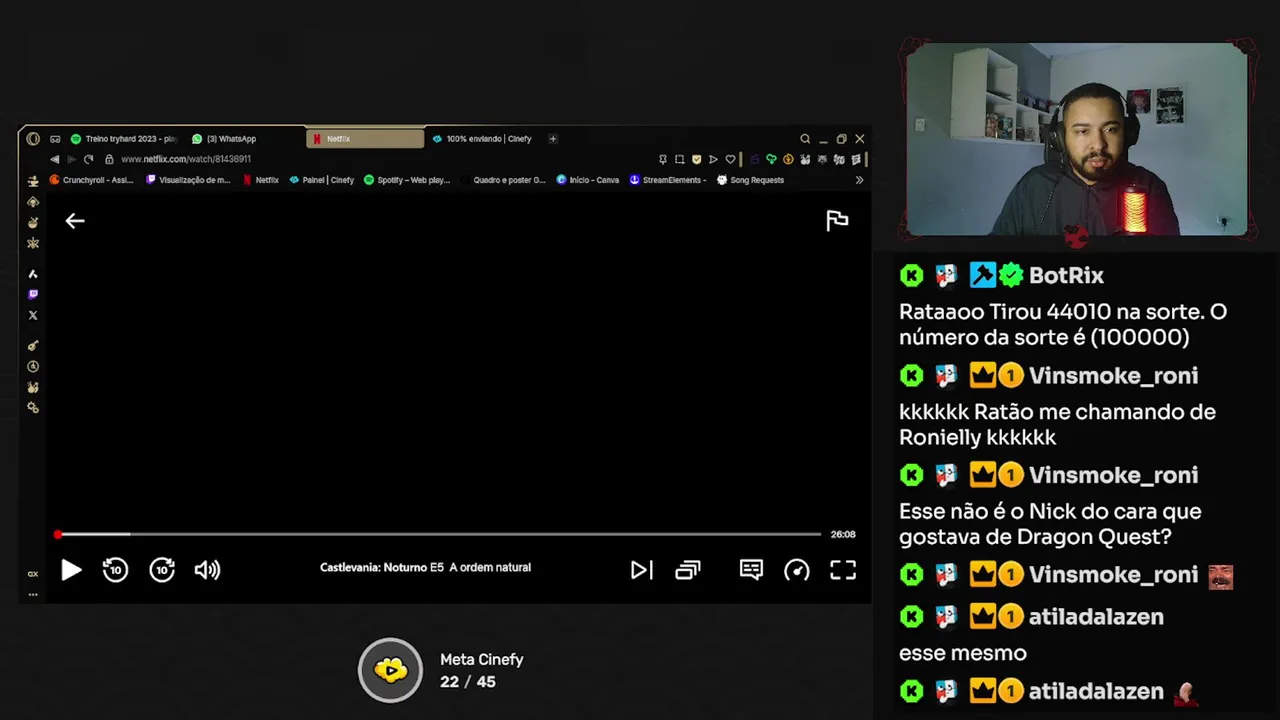
Task: Click the pin icon in the address bar
Action: (663, 159)
